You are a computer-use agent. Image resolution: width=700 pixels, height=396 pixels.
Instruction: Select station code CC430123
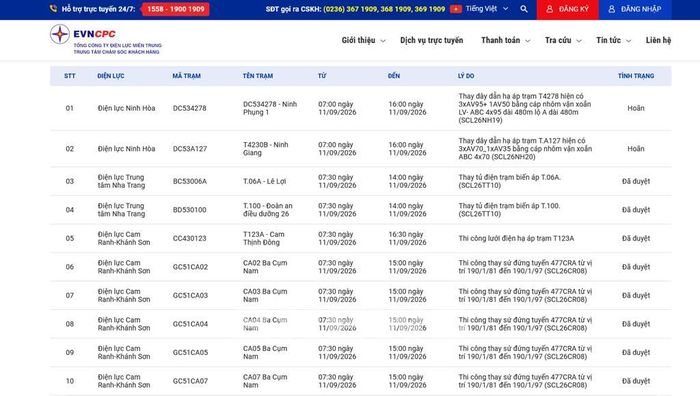[190, 238]
